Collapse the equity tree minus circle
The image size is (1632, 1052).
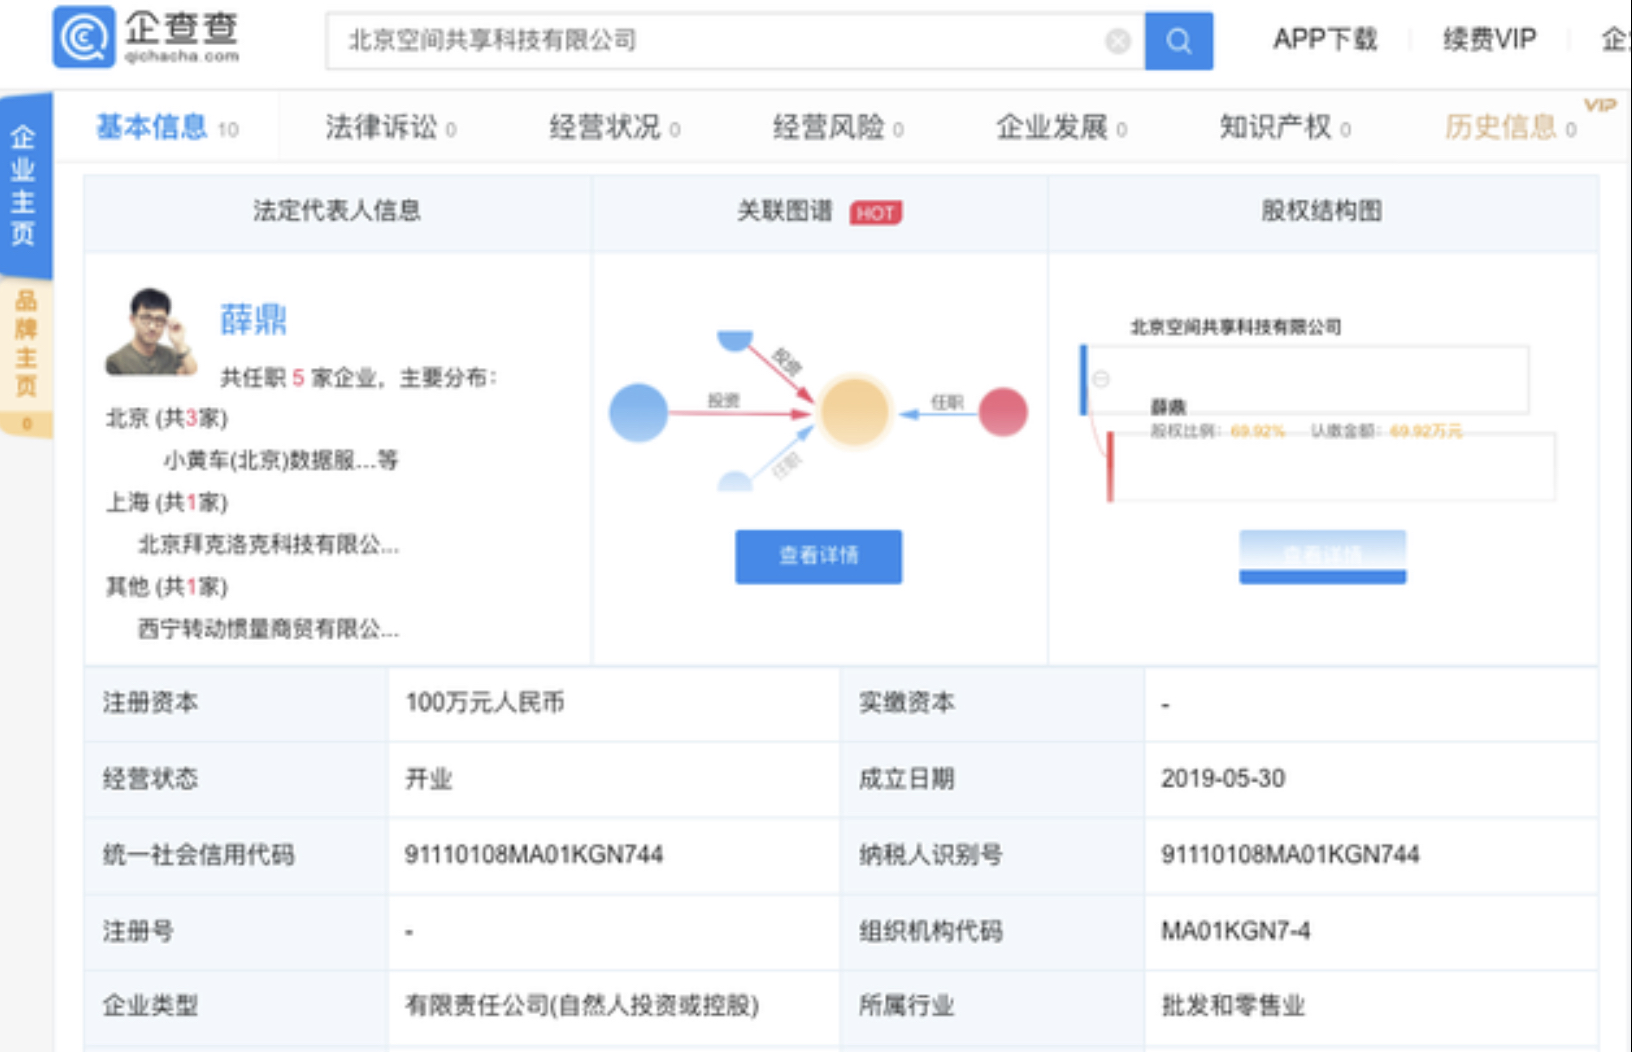tap(1101, 379)
